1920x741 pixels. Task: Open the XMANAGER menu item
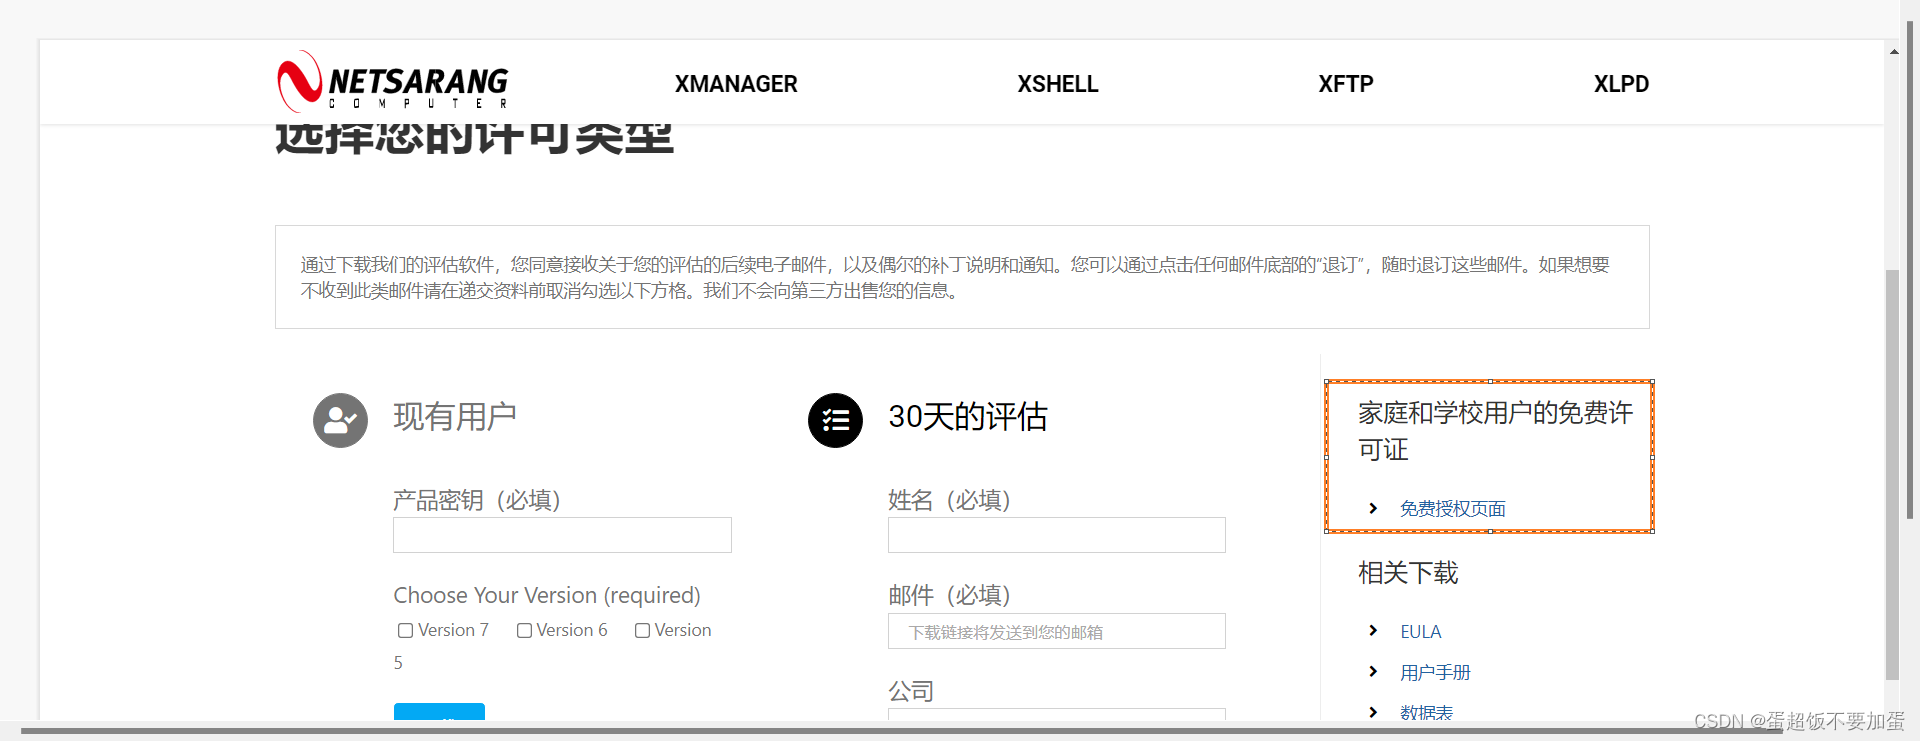tap(736, 84)
